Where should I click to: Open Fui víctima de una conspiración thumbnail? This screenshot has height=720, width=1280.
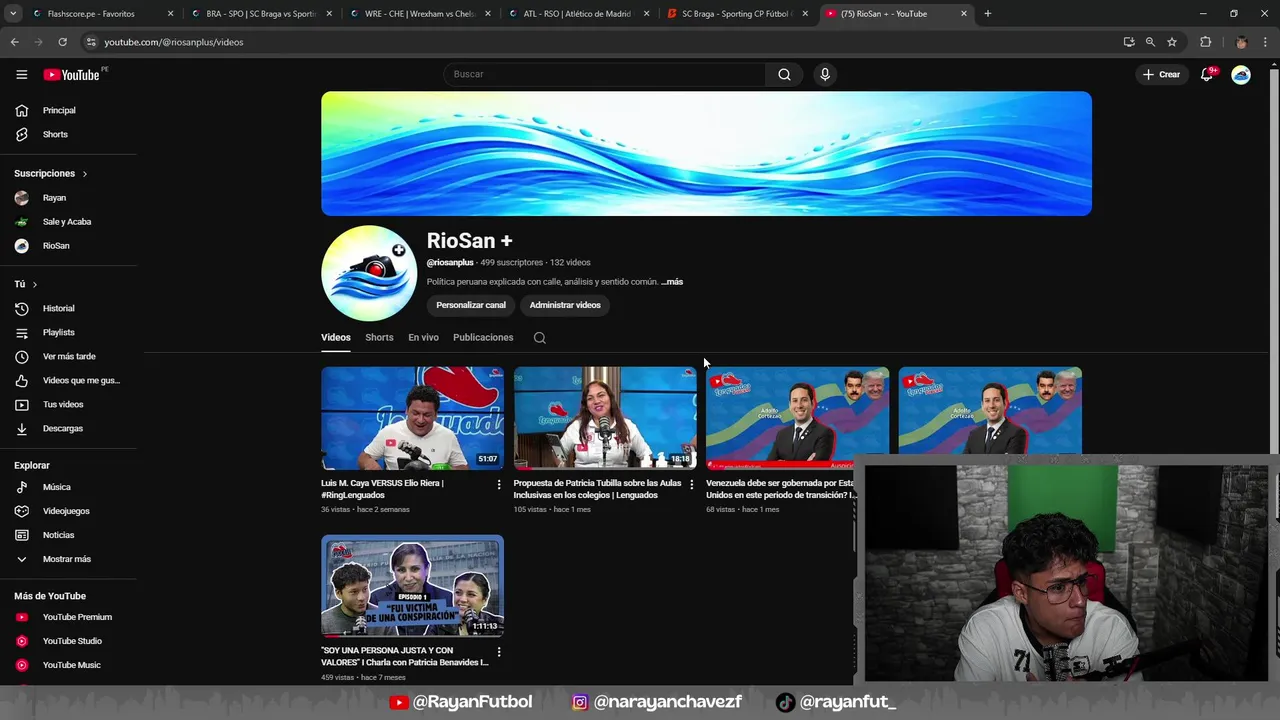[412, 586]
